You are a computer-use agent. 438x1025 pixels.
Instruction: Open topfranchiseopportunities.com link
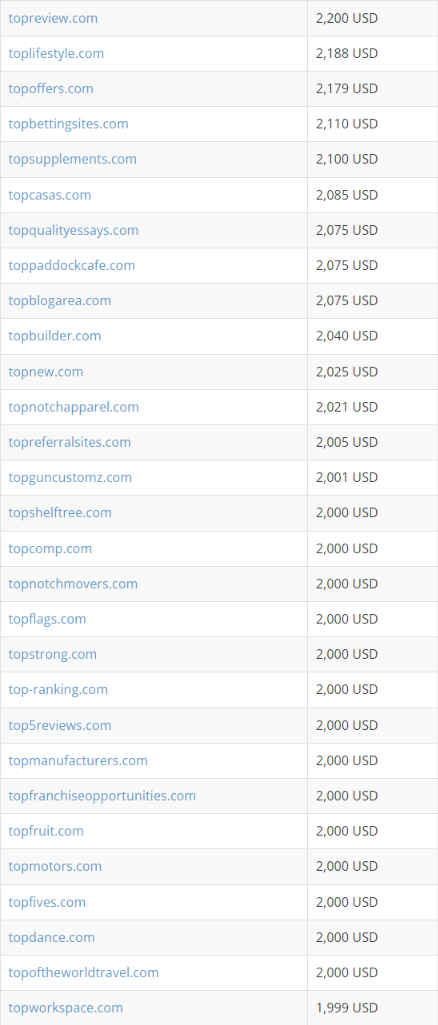point(102,796)
